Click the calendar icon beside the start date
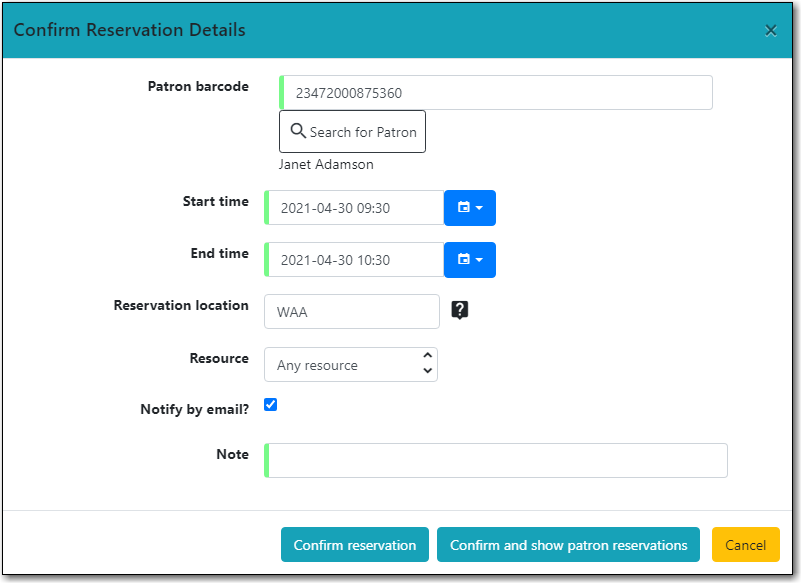The width and height of the screenshot is (801, 583). (464, 207)
